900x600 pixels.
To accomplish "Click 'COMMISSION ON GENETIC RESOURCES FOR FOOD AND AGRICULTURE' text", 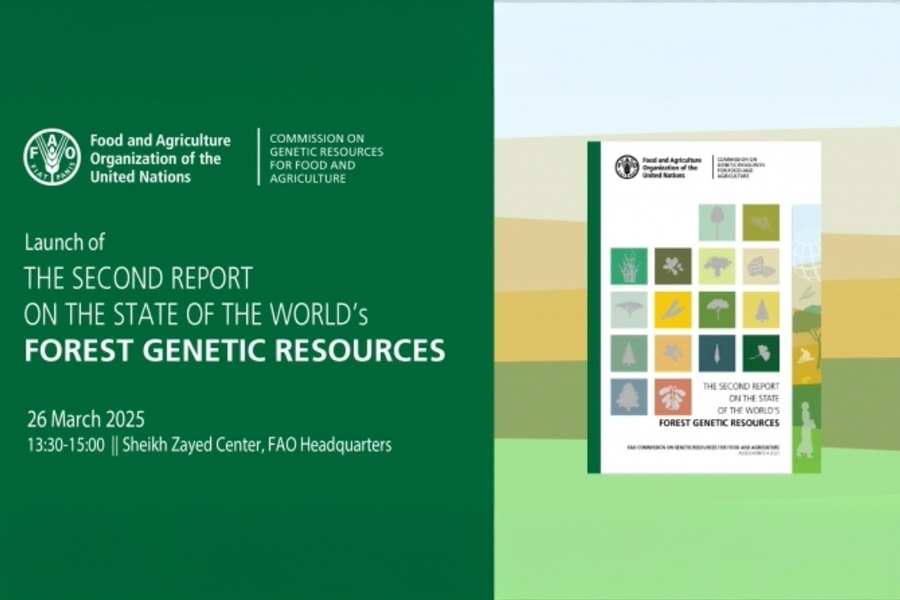I will [326, 158].
